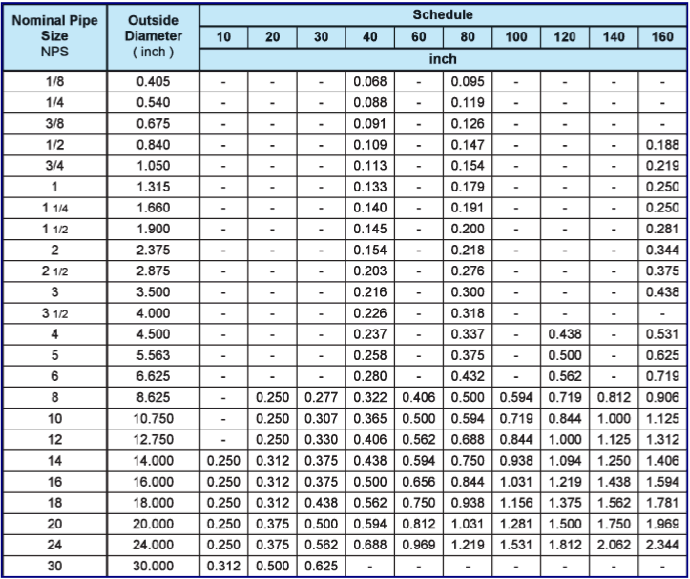Click outside diameter value '30.000'
690x579 pixels.
[x=153, y=566]
